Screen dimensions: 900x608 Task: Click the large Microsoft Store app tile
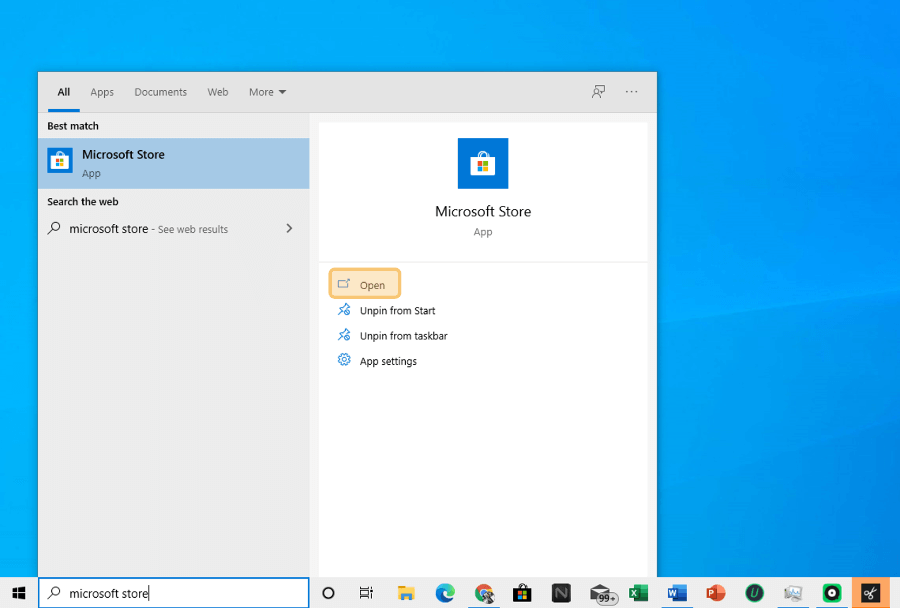(x=483, y=163)
